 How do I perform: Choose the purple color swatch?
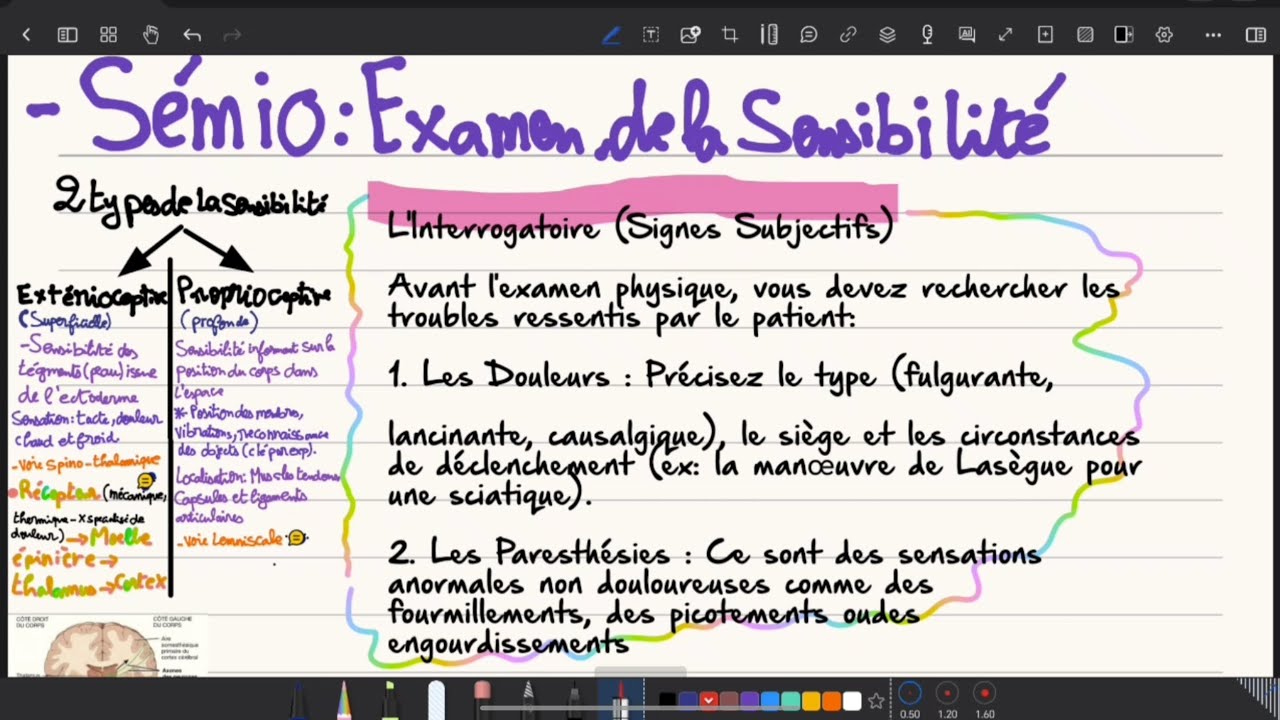749,701
